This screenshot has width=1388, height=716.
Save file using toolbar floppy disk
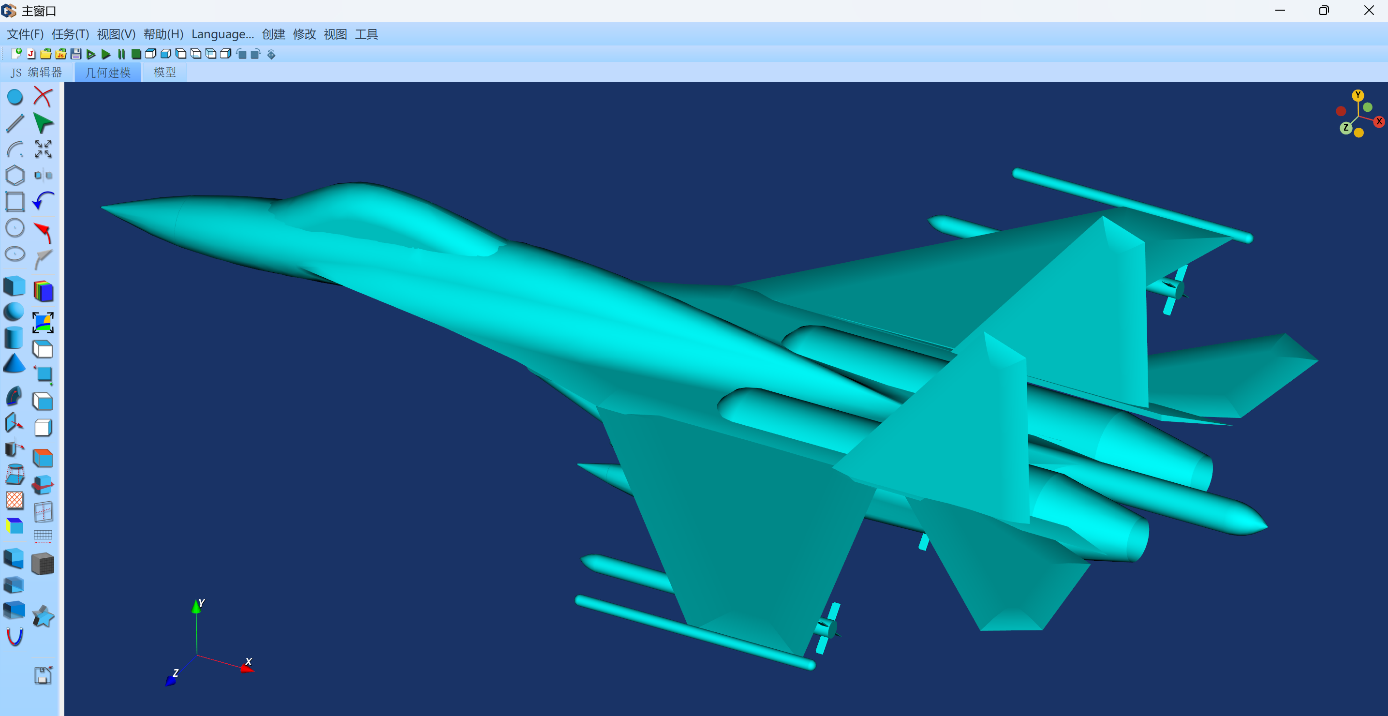tap(76, 54)
